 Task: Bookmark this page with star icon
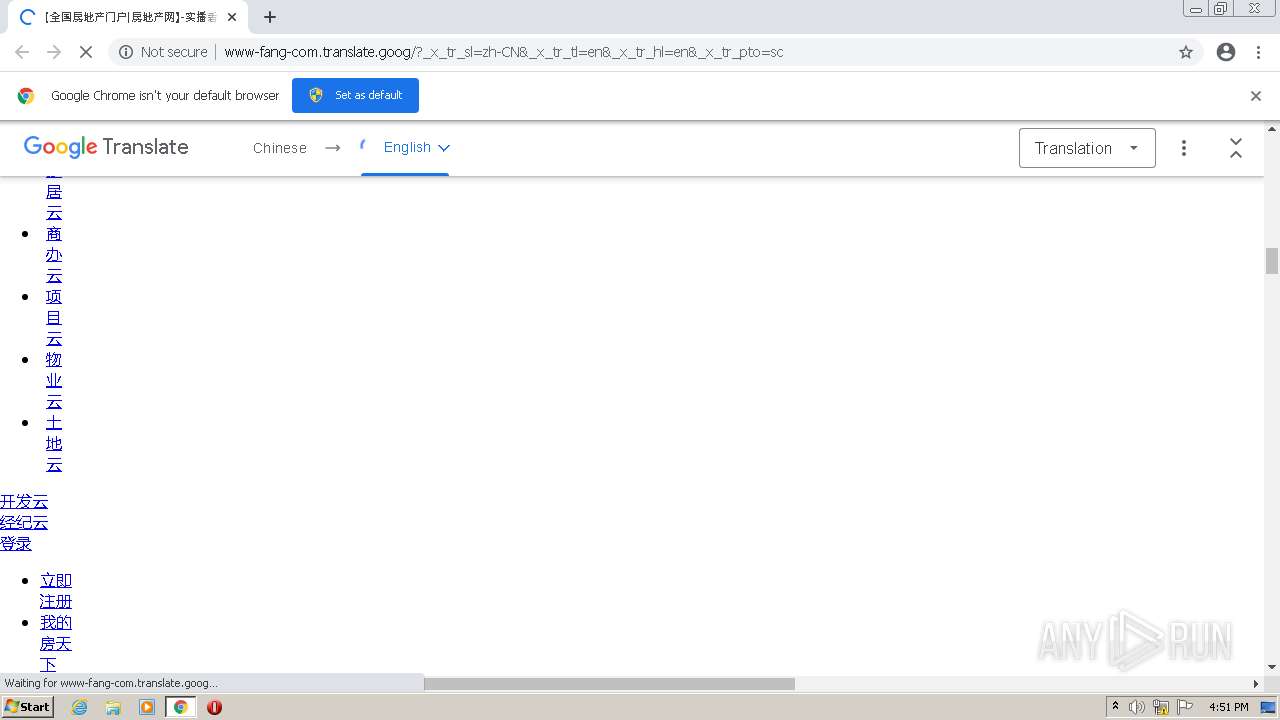click(x=1186, y=52)
